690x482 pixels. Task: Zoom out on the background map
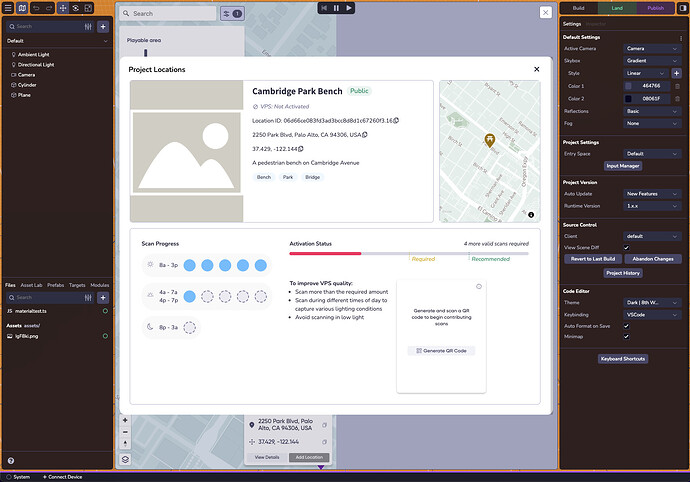click(125, 432)
